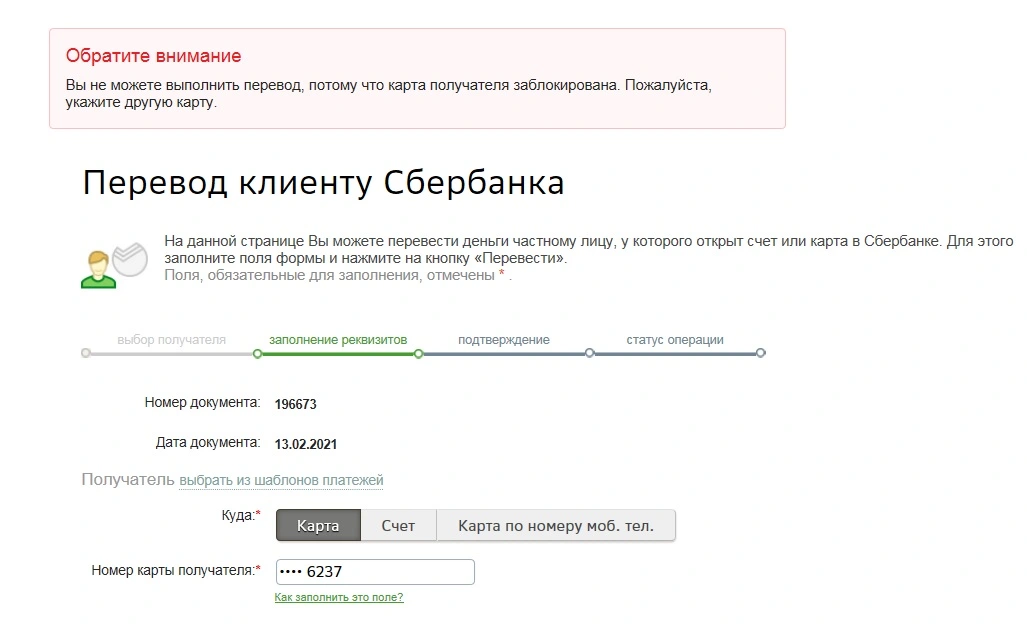1027x630 pixels.
Task: Click the Номер документа label
Action: pyautogui.click(x=202, y=402)
